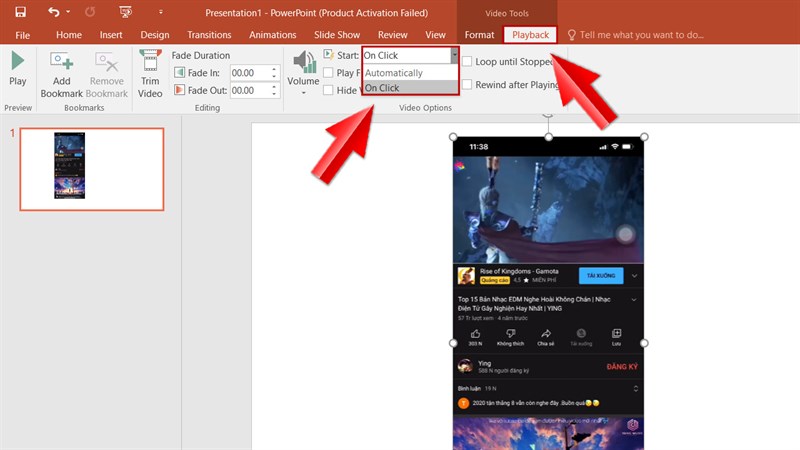Toggle Hide While Not Playing checkbox
This screenshot has height=450, width=800.
(x=329, y=90)
